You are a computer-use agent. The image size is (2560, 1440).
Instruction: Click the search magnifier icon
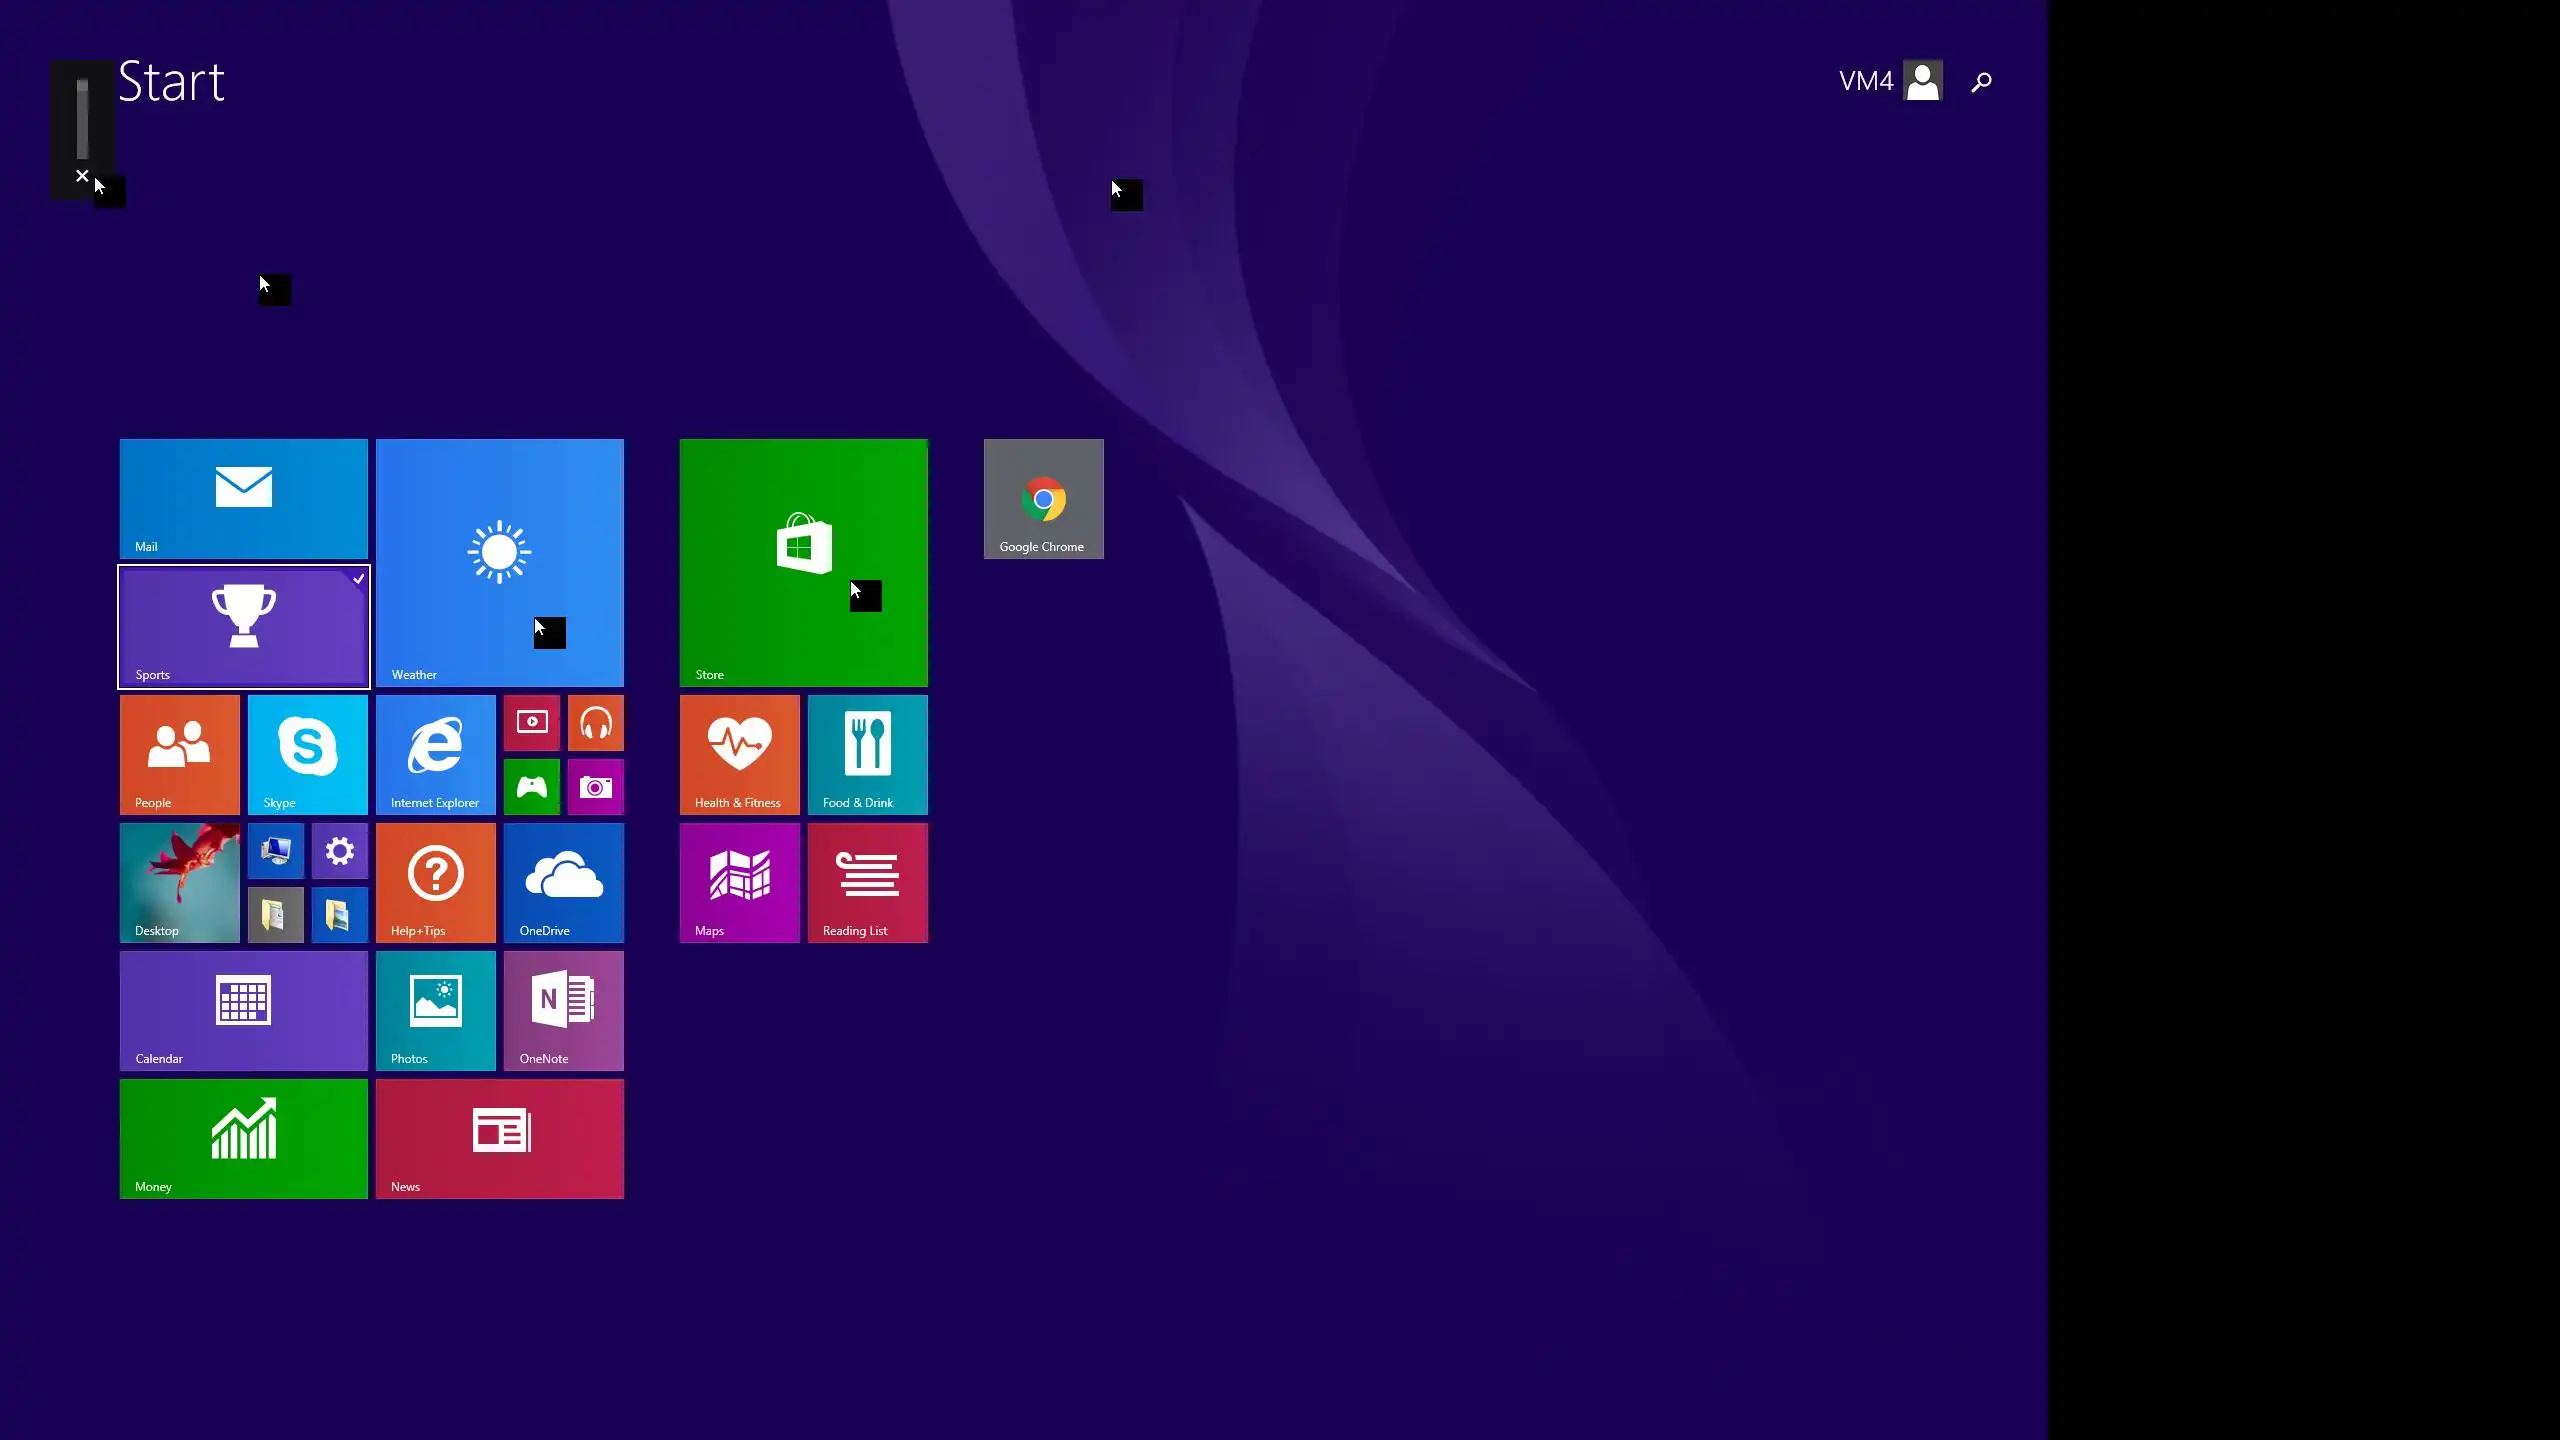pos(1981,82)
